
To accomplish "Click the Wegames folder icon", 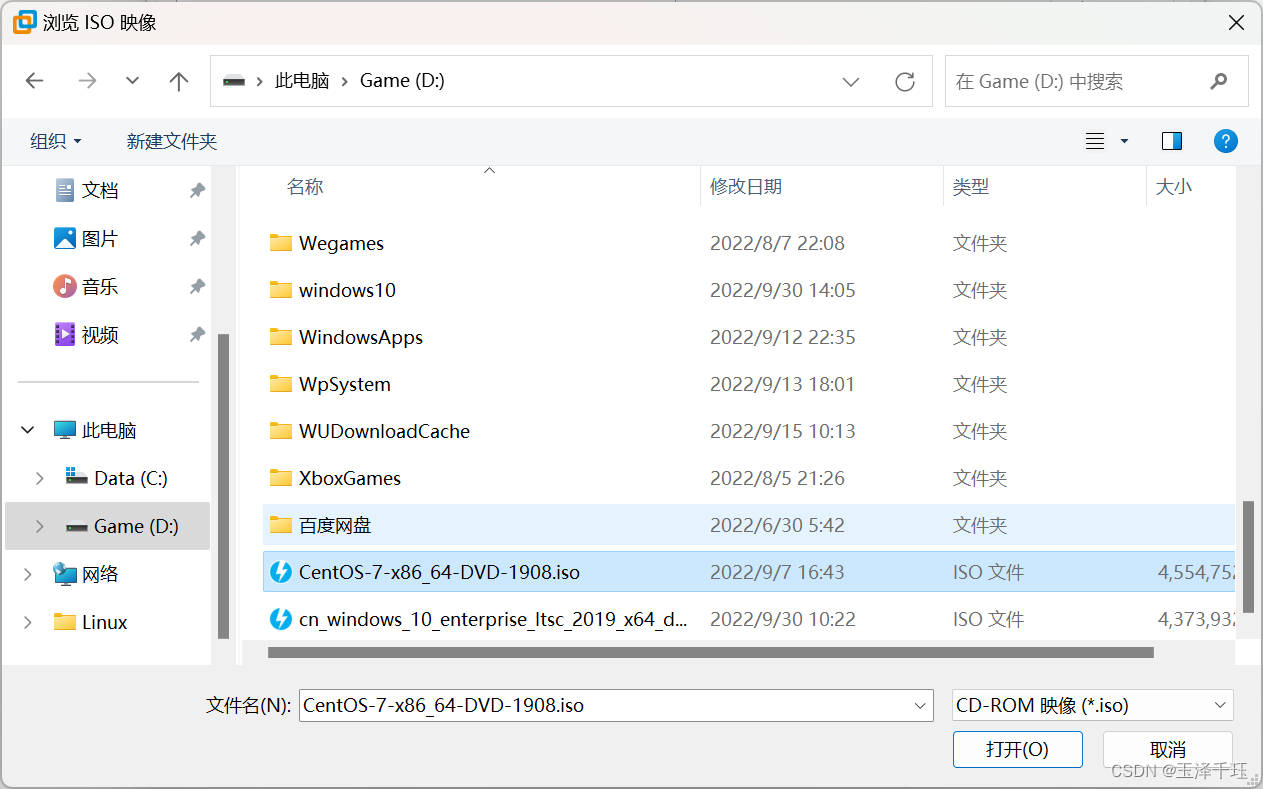I will point(281,243).
